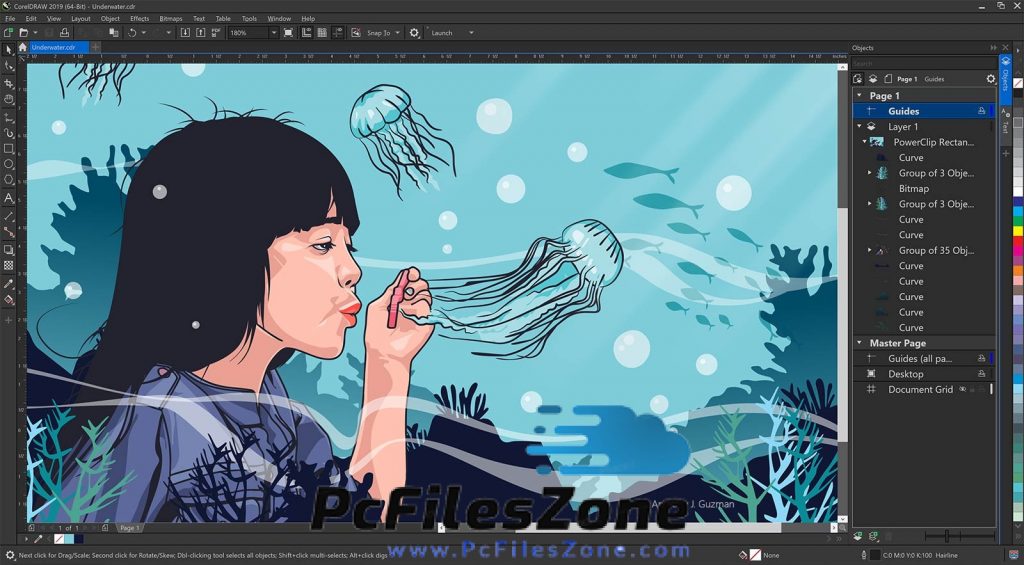Image resolution: width=1024 pixels, height=565 pixels.
Task: Open the Effects menu
Action: [x=139, y=18]
